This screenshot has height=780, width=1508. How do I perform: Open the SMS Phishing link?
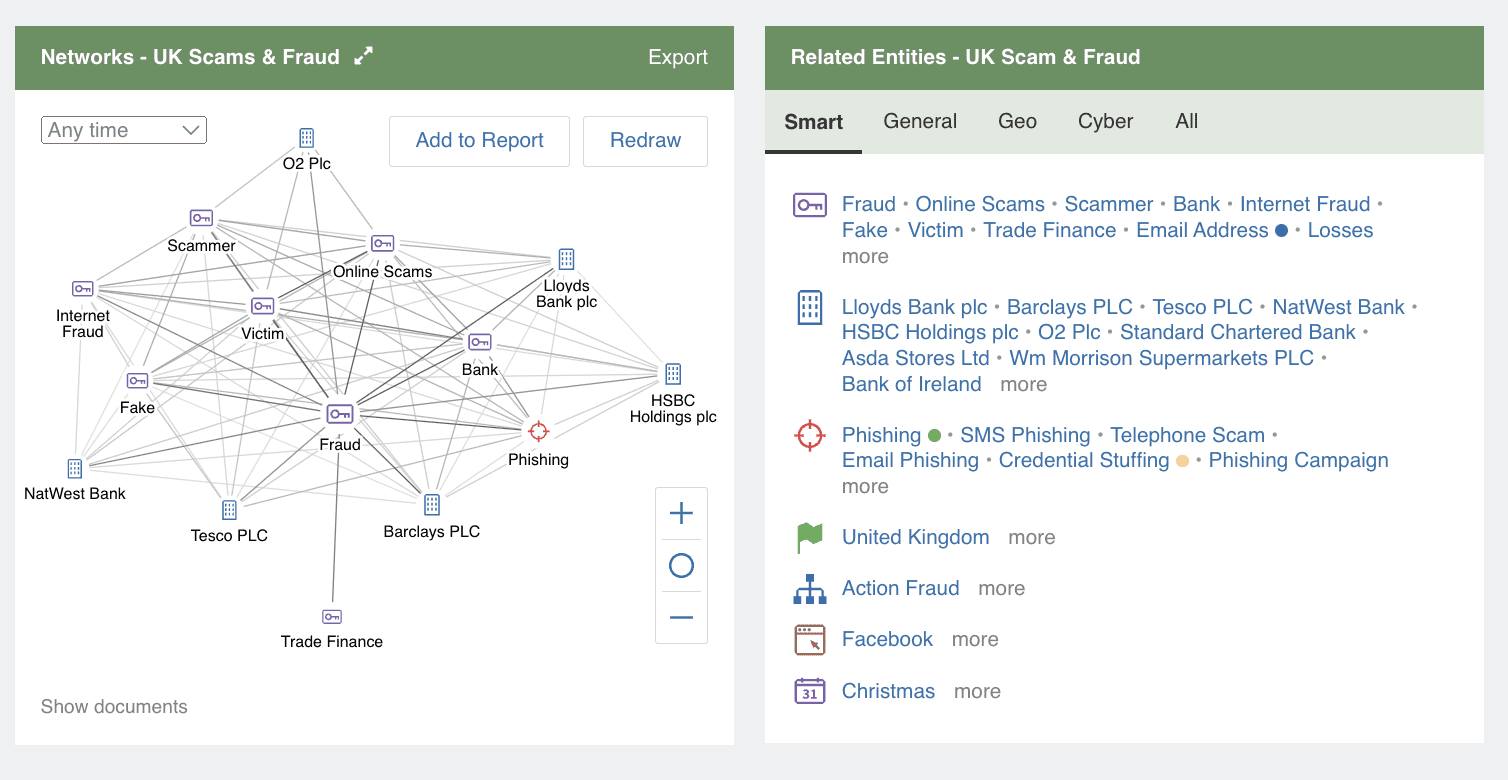(1025, 435)
